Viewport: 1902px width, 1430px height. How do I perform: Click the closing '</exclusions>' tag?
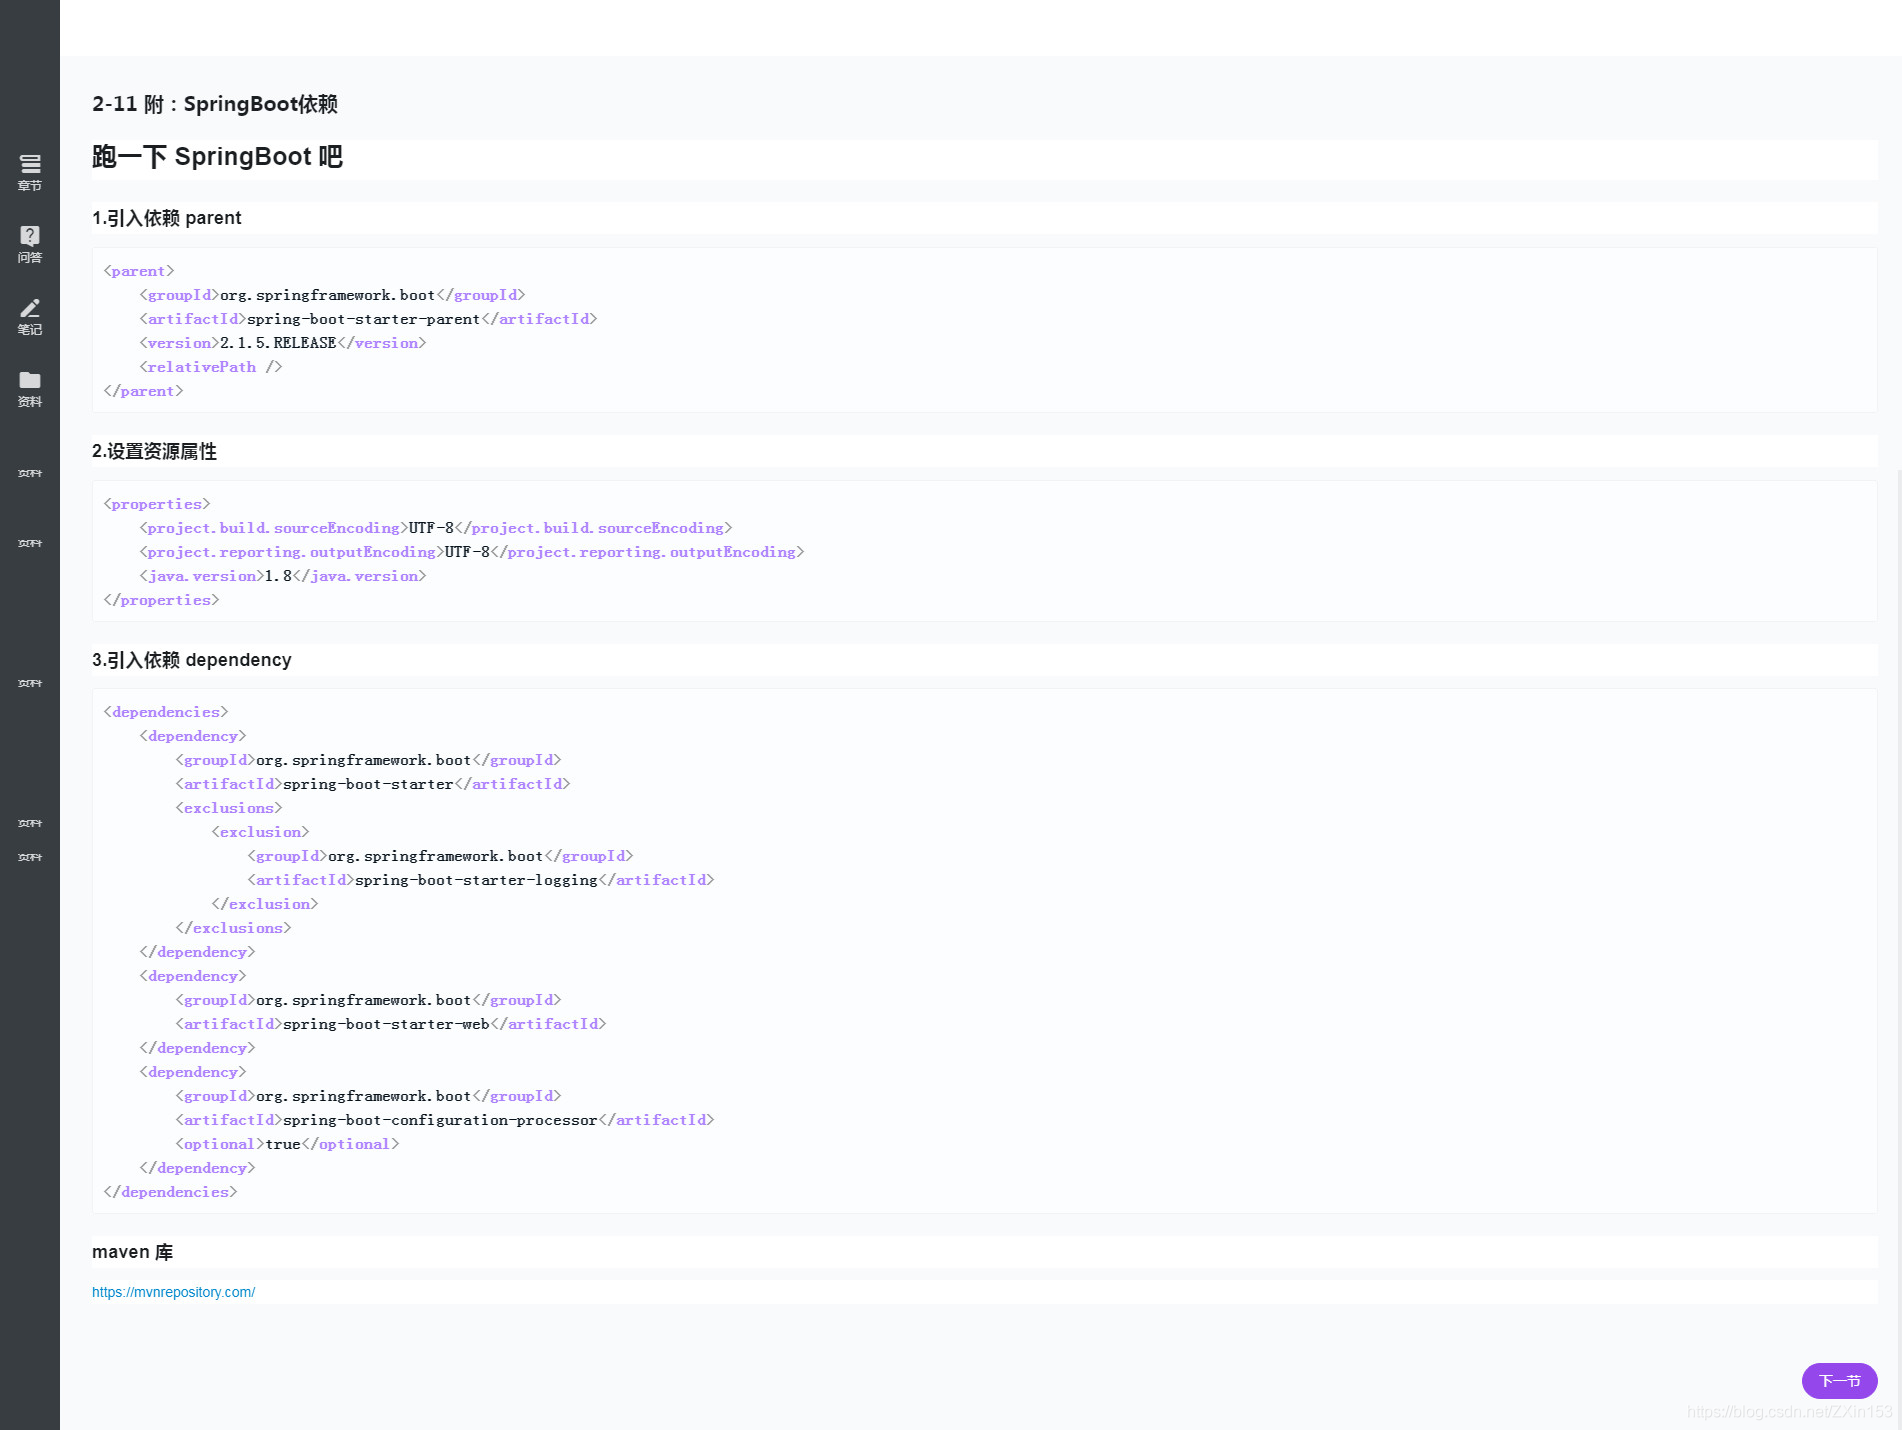tap(233, 928)
